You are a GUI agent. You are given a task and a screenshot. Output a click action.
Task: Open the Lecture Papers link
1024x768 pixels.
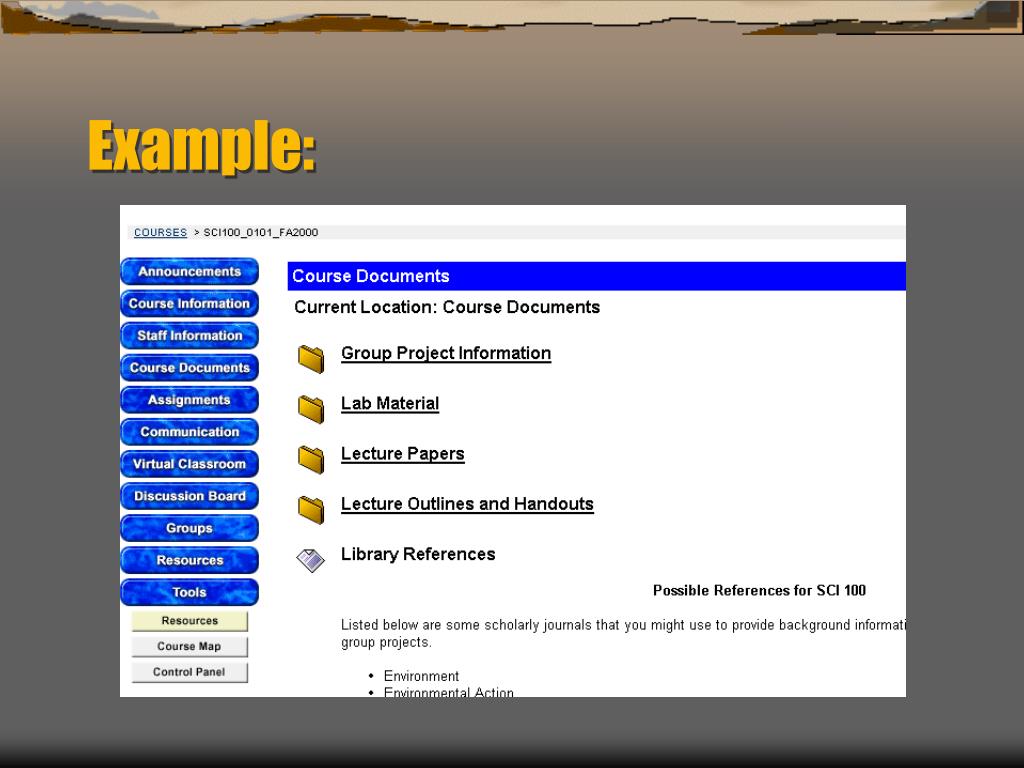[402, 454]
